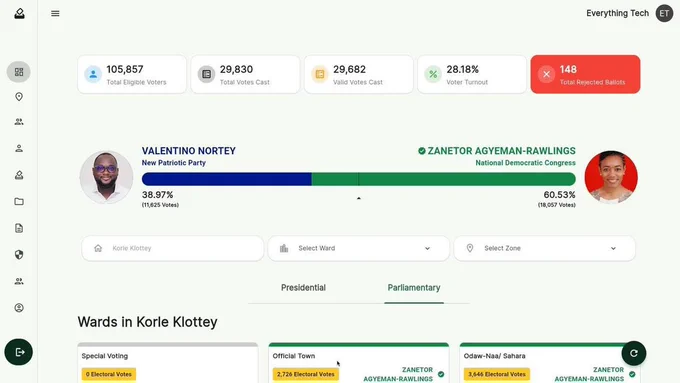Click the rejected ballots X icon

[546, 75]
